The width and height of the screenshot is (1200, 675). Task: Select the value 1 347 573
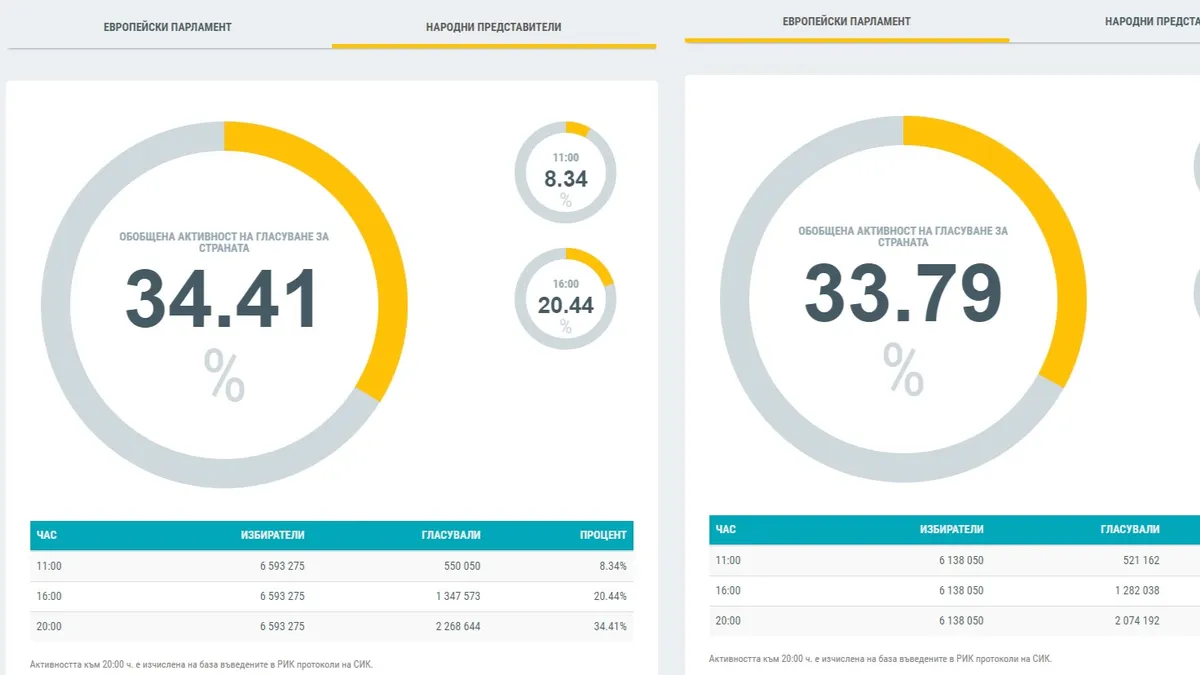tap(456, 596)
